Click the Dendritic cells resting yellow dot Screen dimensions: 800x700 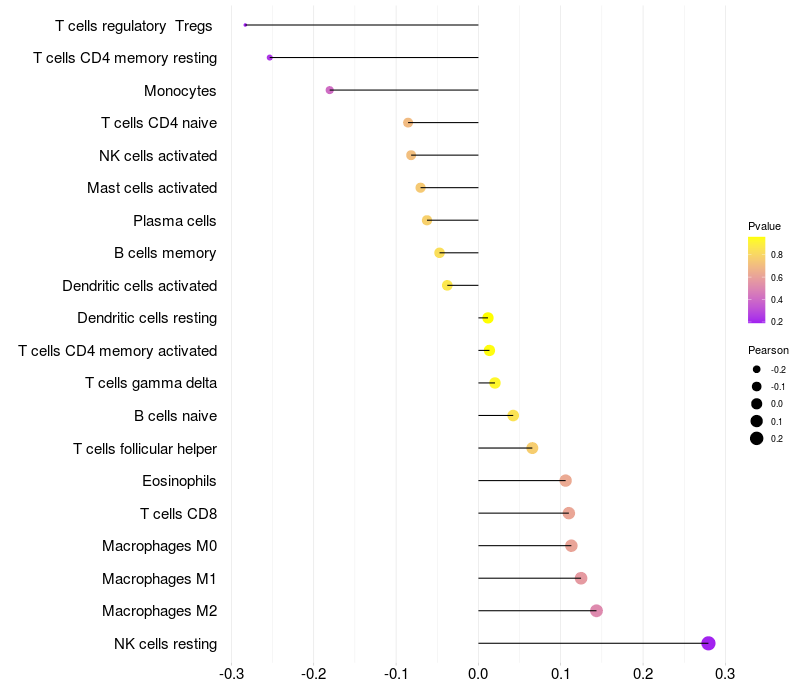(488, 318)
